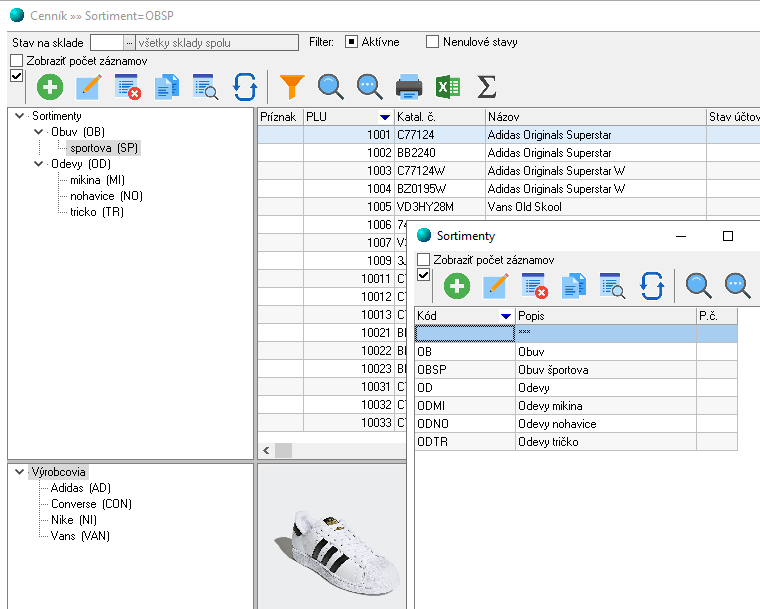
Task: Select the mikina (MI) tree item
Action: (x=97, y=180)
